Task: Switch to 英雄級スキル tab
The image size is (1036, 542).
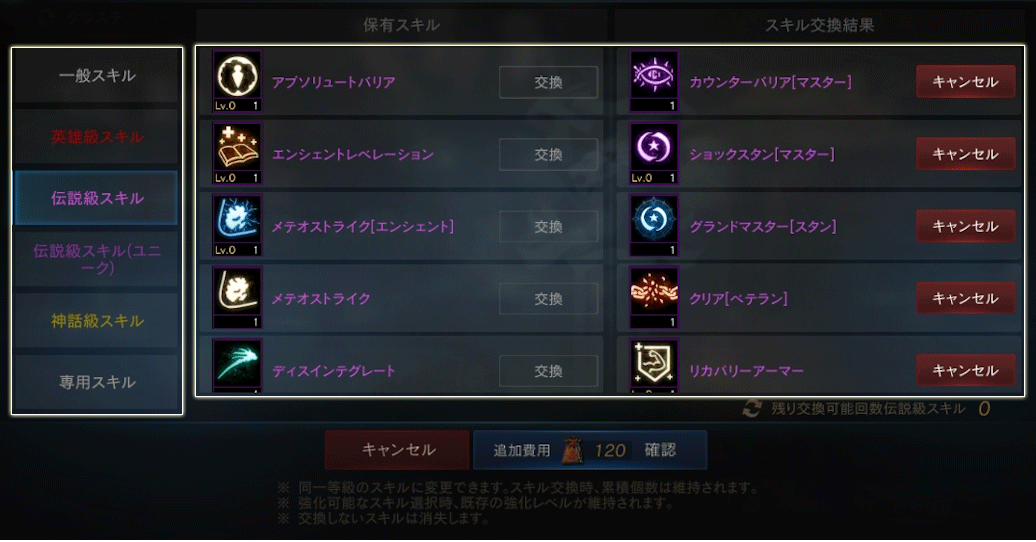Action: pyautogui.click(x=97, y=137)
